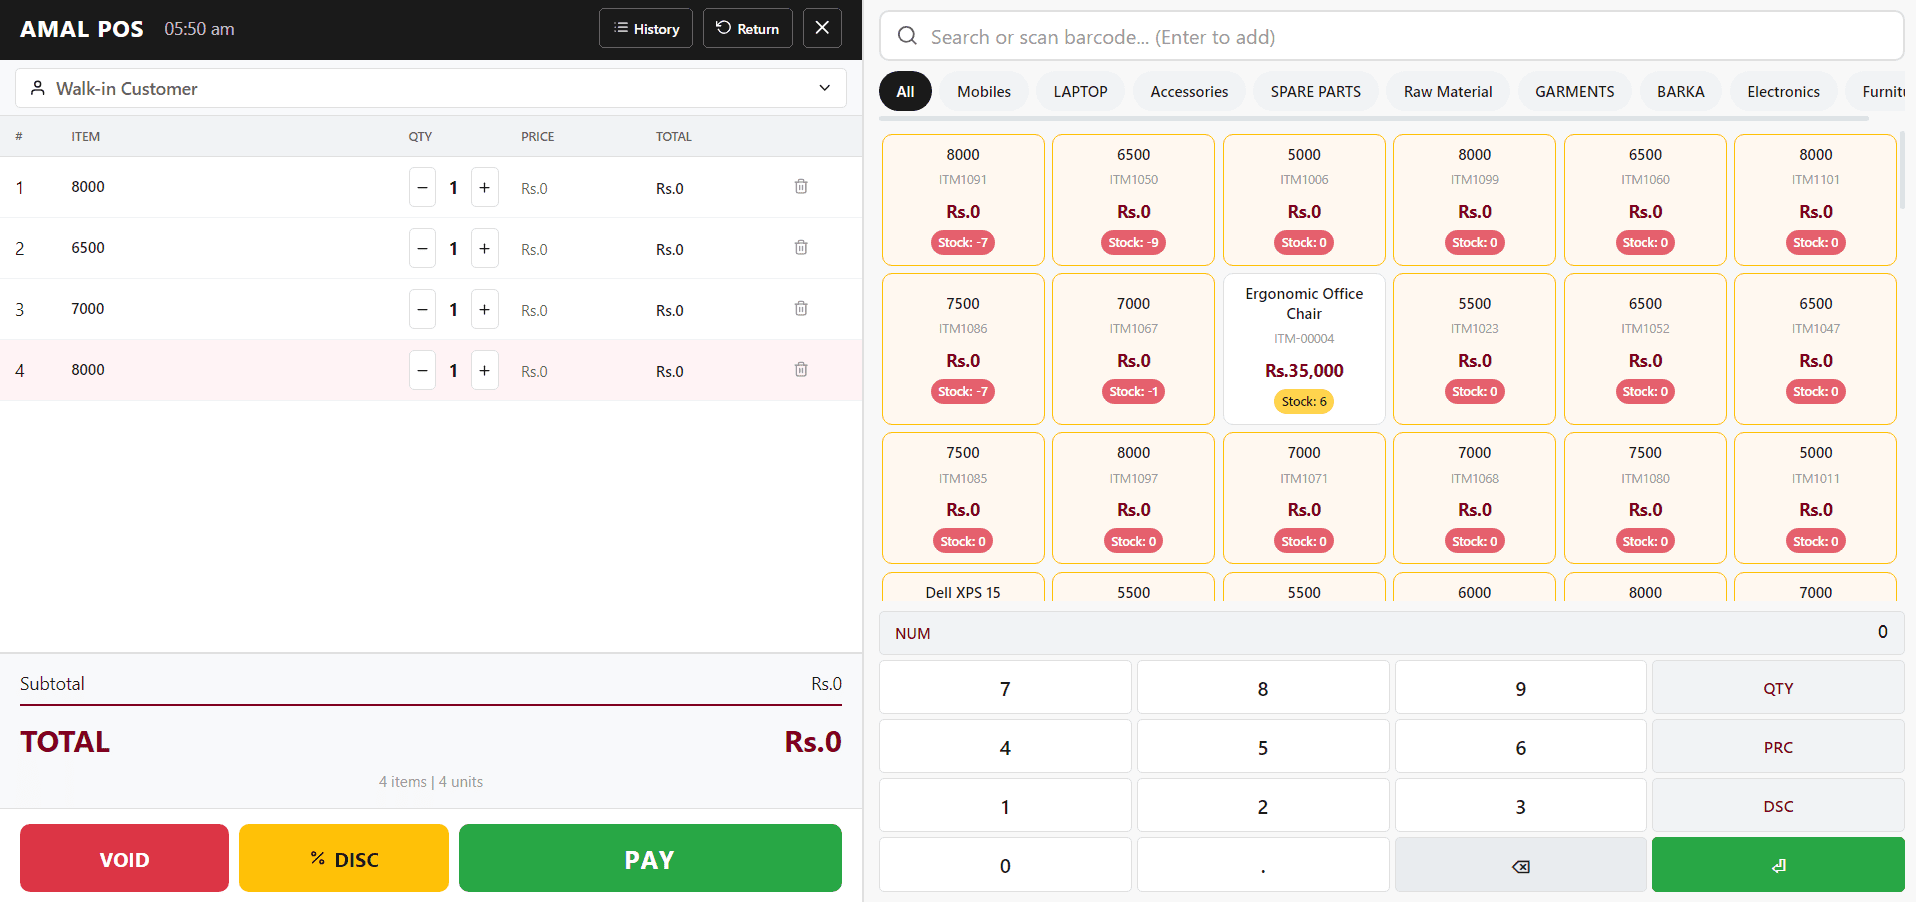Add product ITM1099 to cart
Screen dimensions: 1916x902
1475,200
